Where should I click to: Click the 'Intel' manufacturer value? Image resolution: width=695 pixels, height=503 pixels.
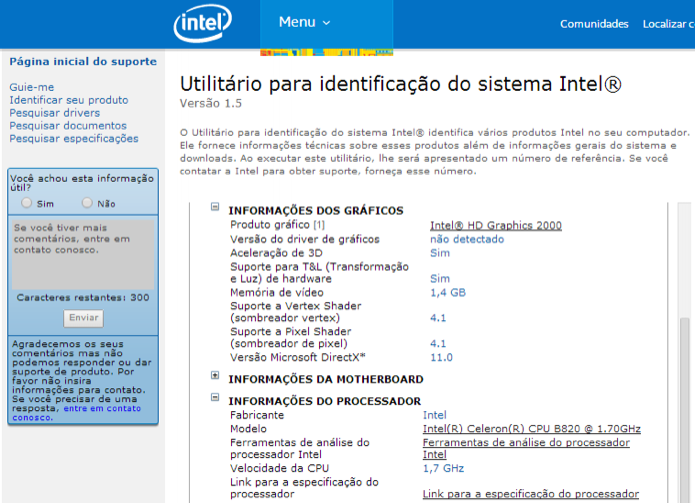(x=434, y=415)
